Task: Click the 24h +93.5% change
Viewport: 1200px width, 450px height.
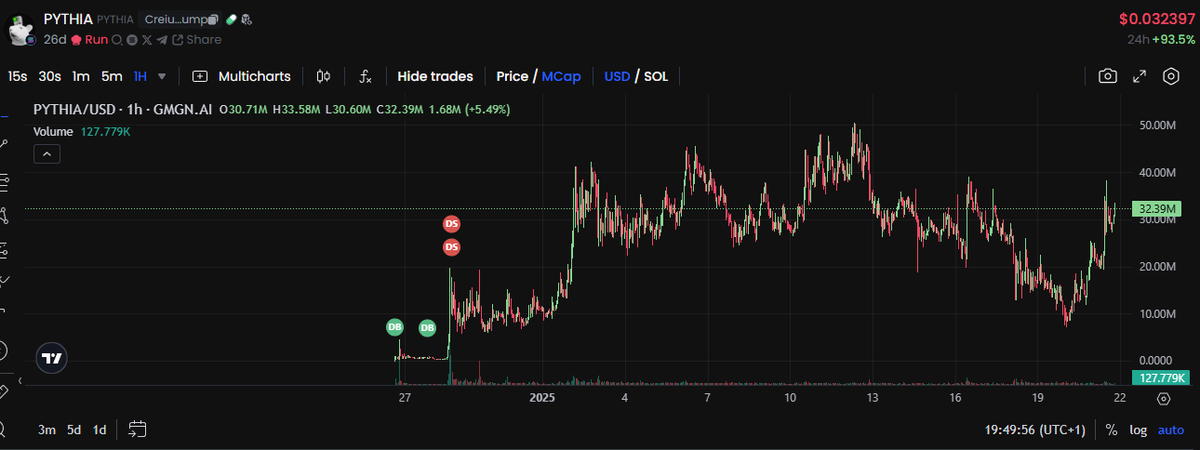Action: [x=1161, y=40]
